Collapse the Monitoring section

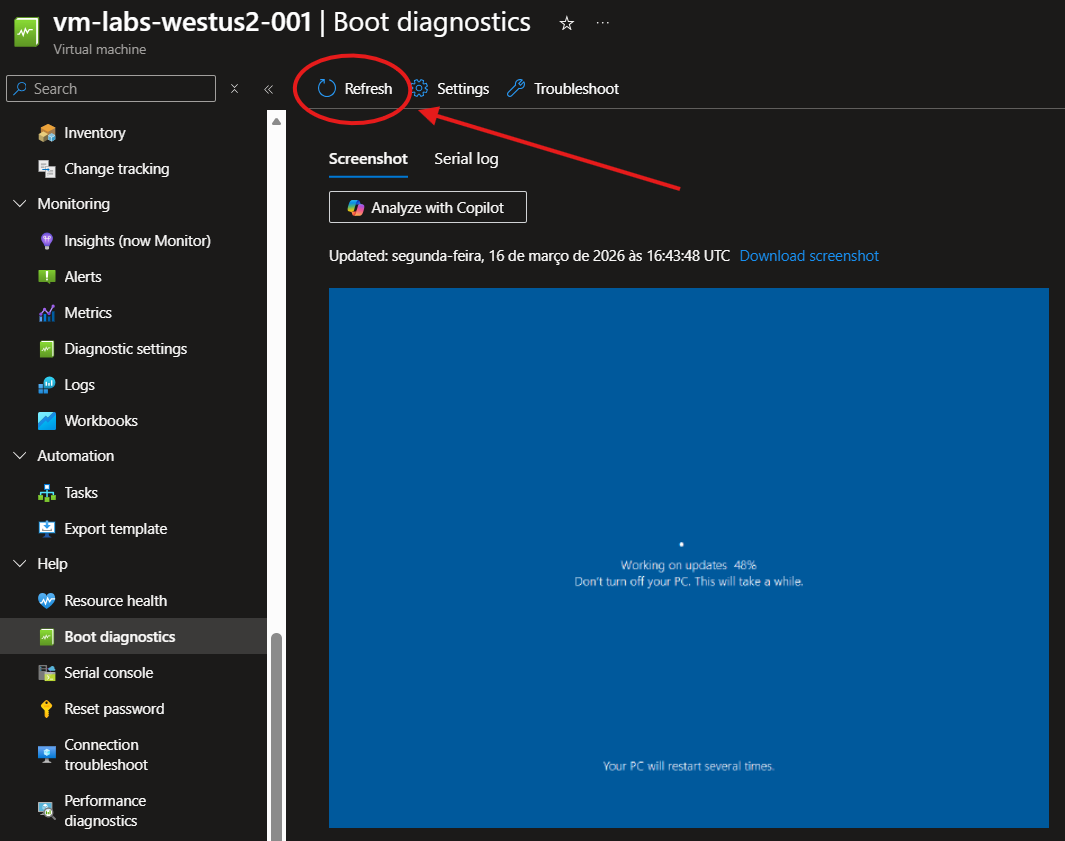pos(20,204)
